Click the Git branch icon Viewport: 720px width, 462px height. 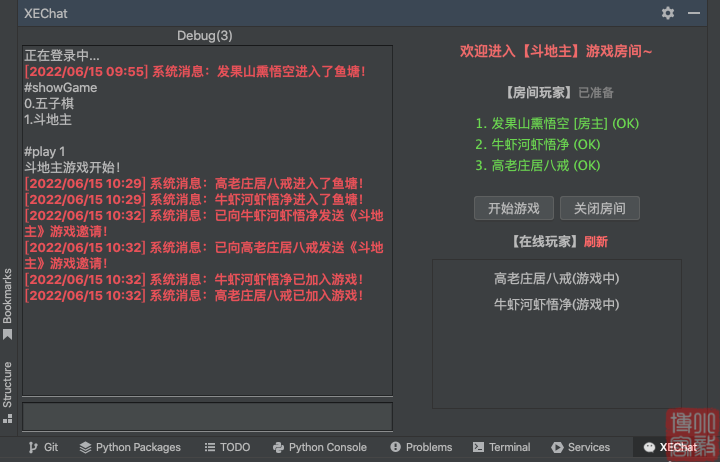33,447
